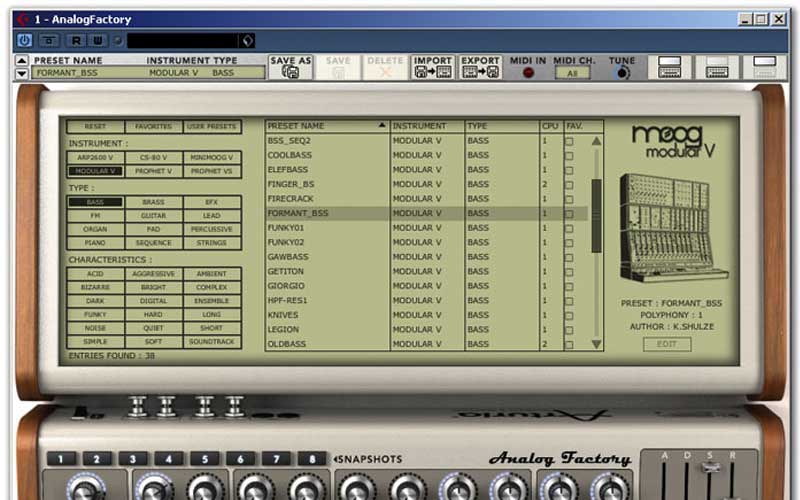Step to next preset with down arrow
The image size is (800, 500).
click(x=21, y=73)
